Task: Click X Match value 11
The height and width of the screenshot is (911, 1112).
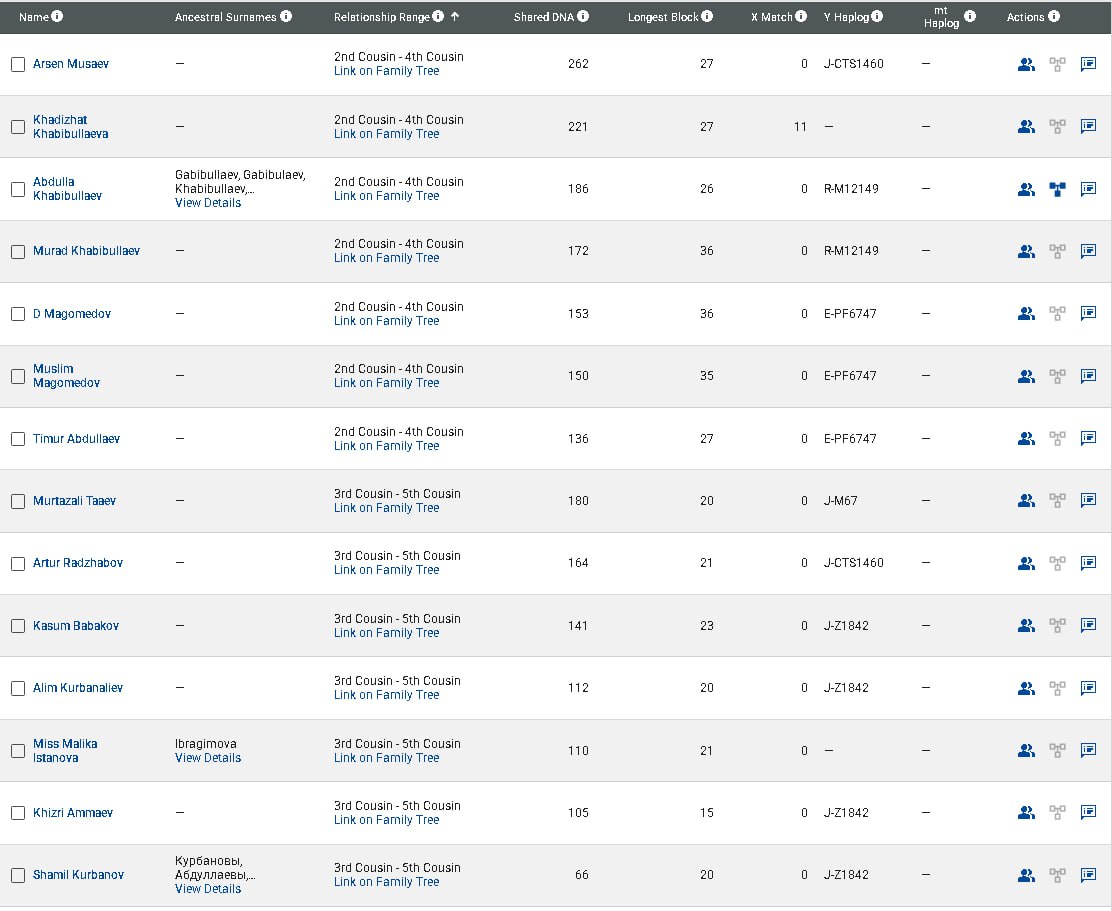Action: pos(801,127)
